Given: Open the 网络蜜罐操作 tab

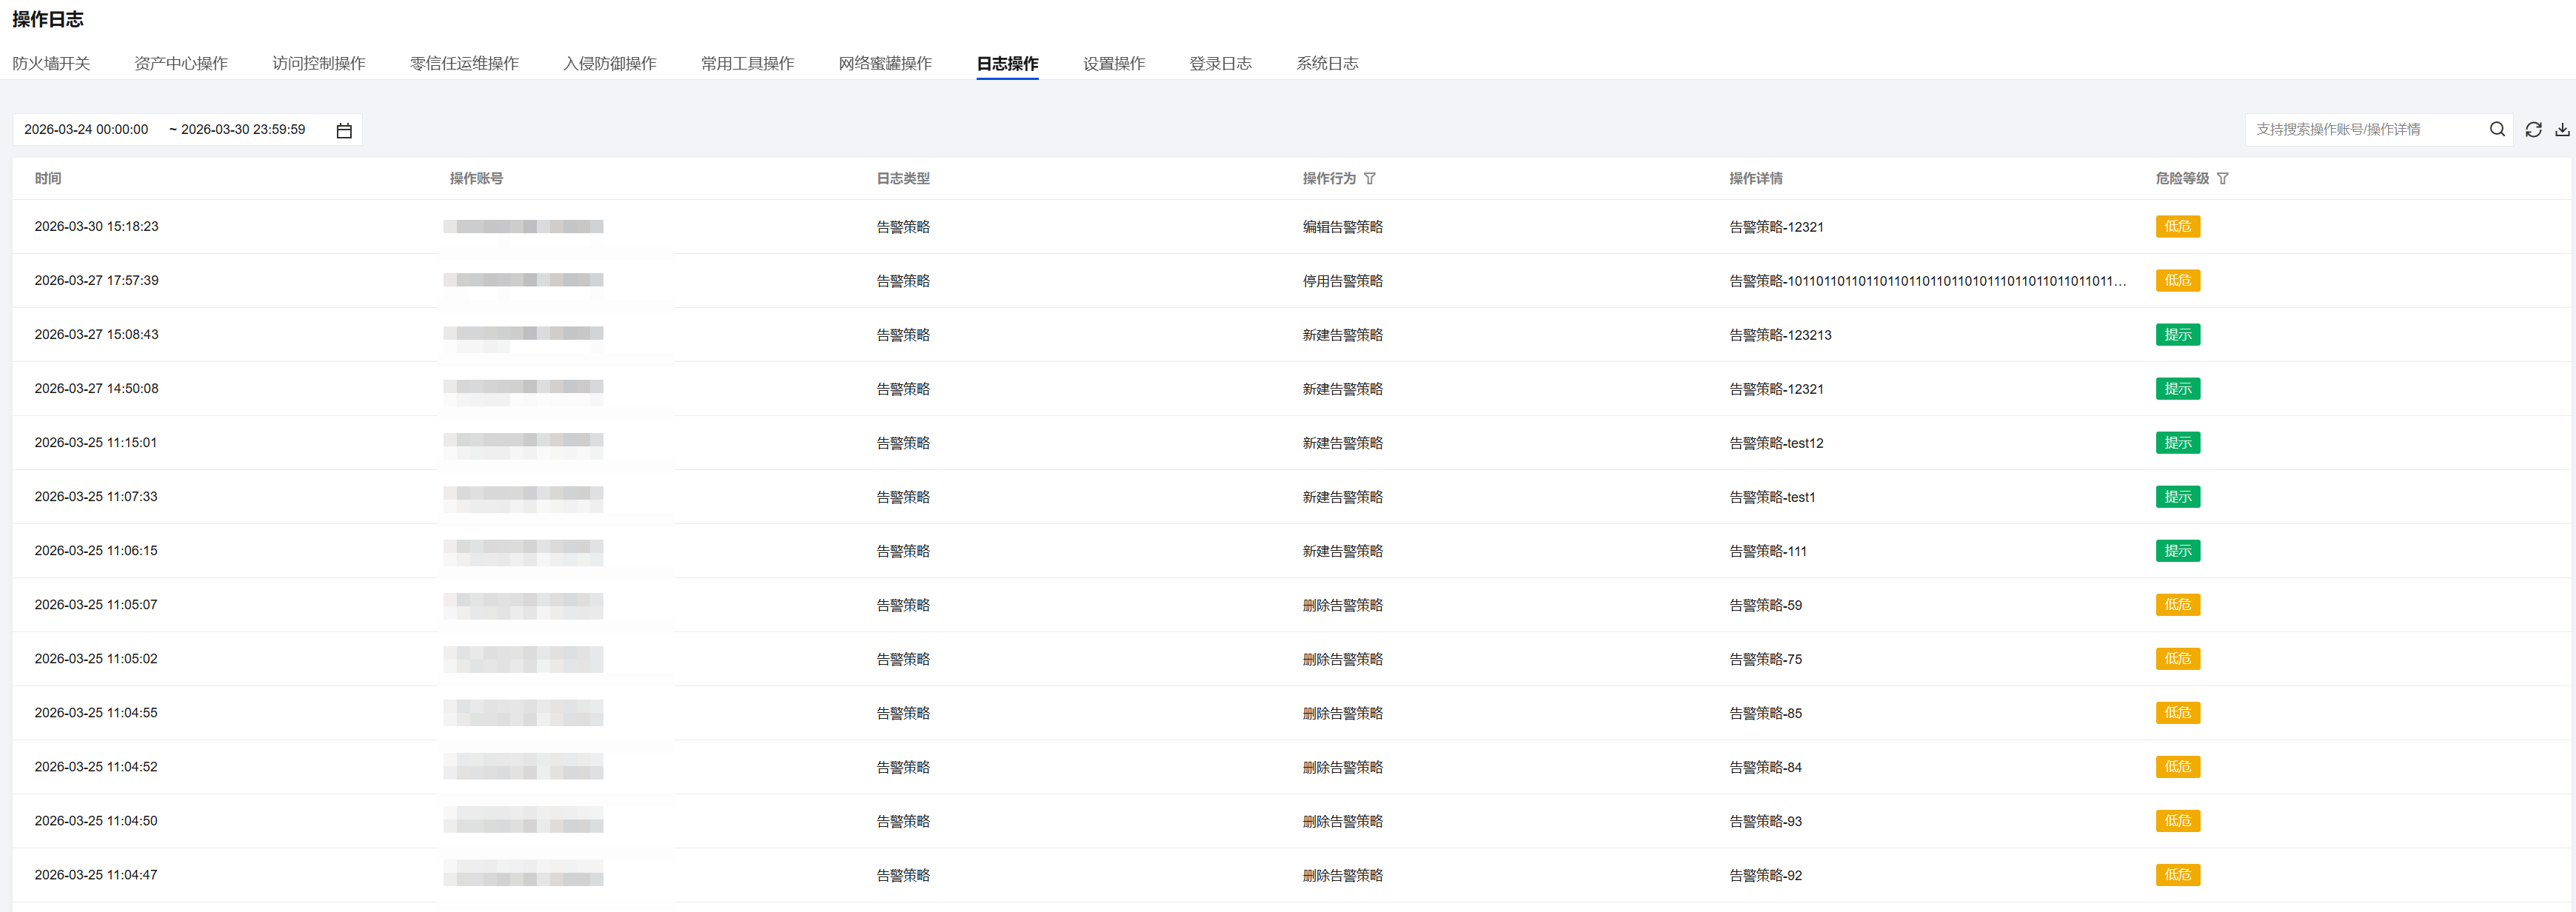Looking at the screenshot, I should click(x=884, y=63).
